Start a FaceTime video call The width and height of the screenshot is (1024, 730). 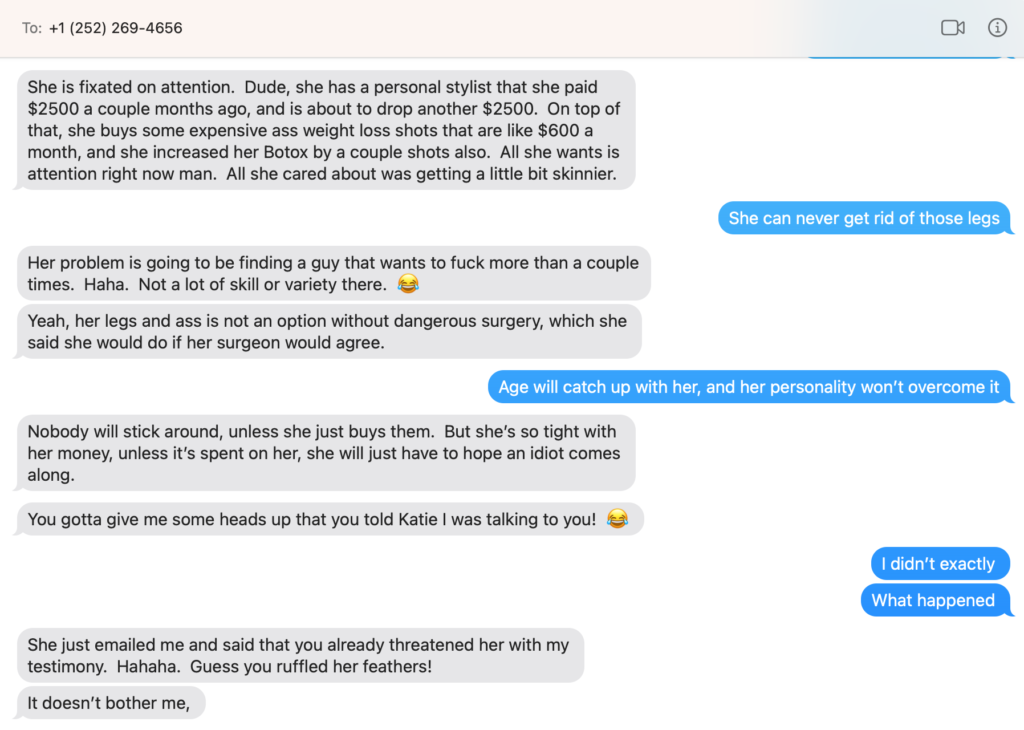click(952, 28)
